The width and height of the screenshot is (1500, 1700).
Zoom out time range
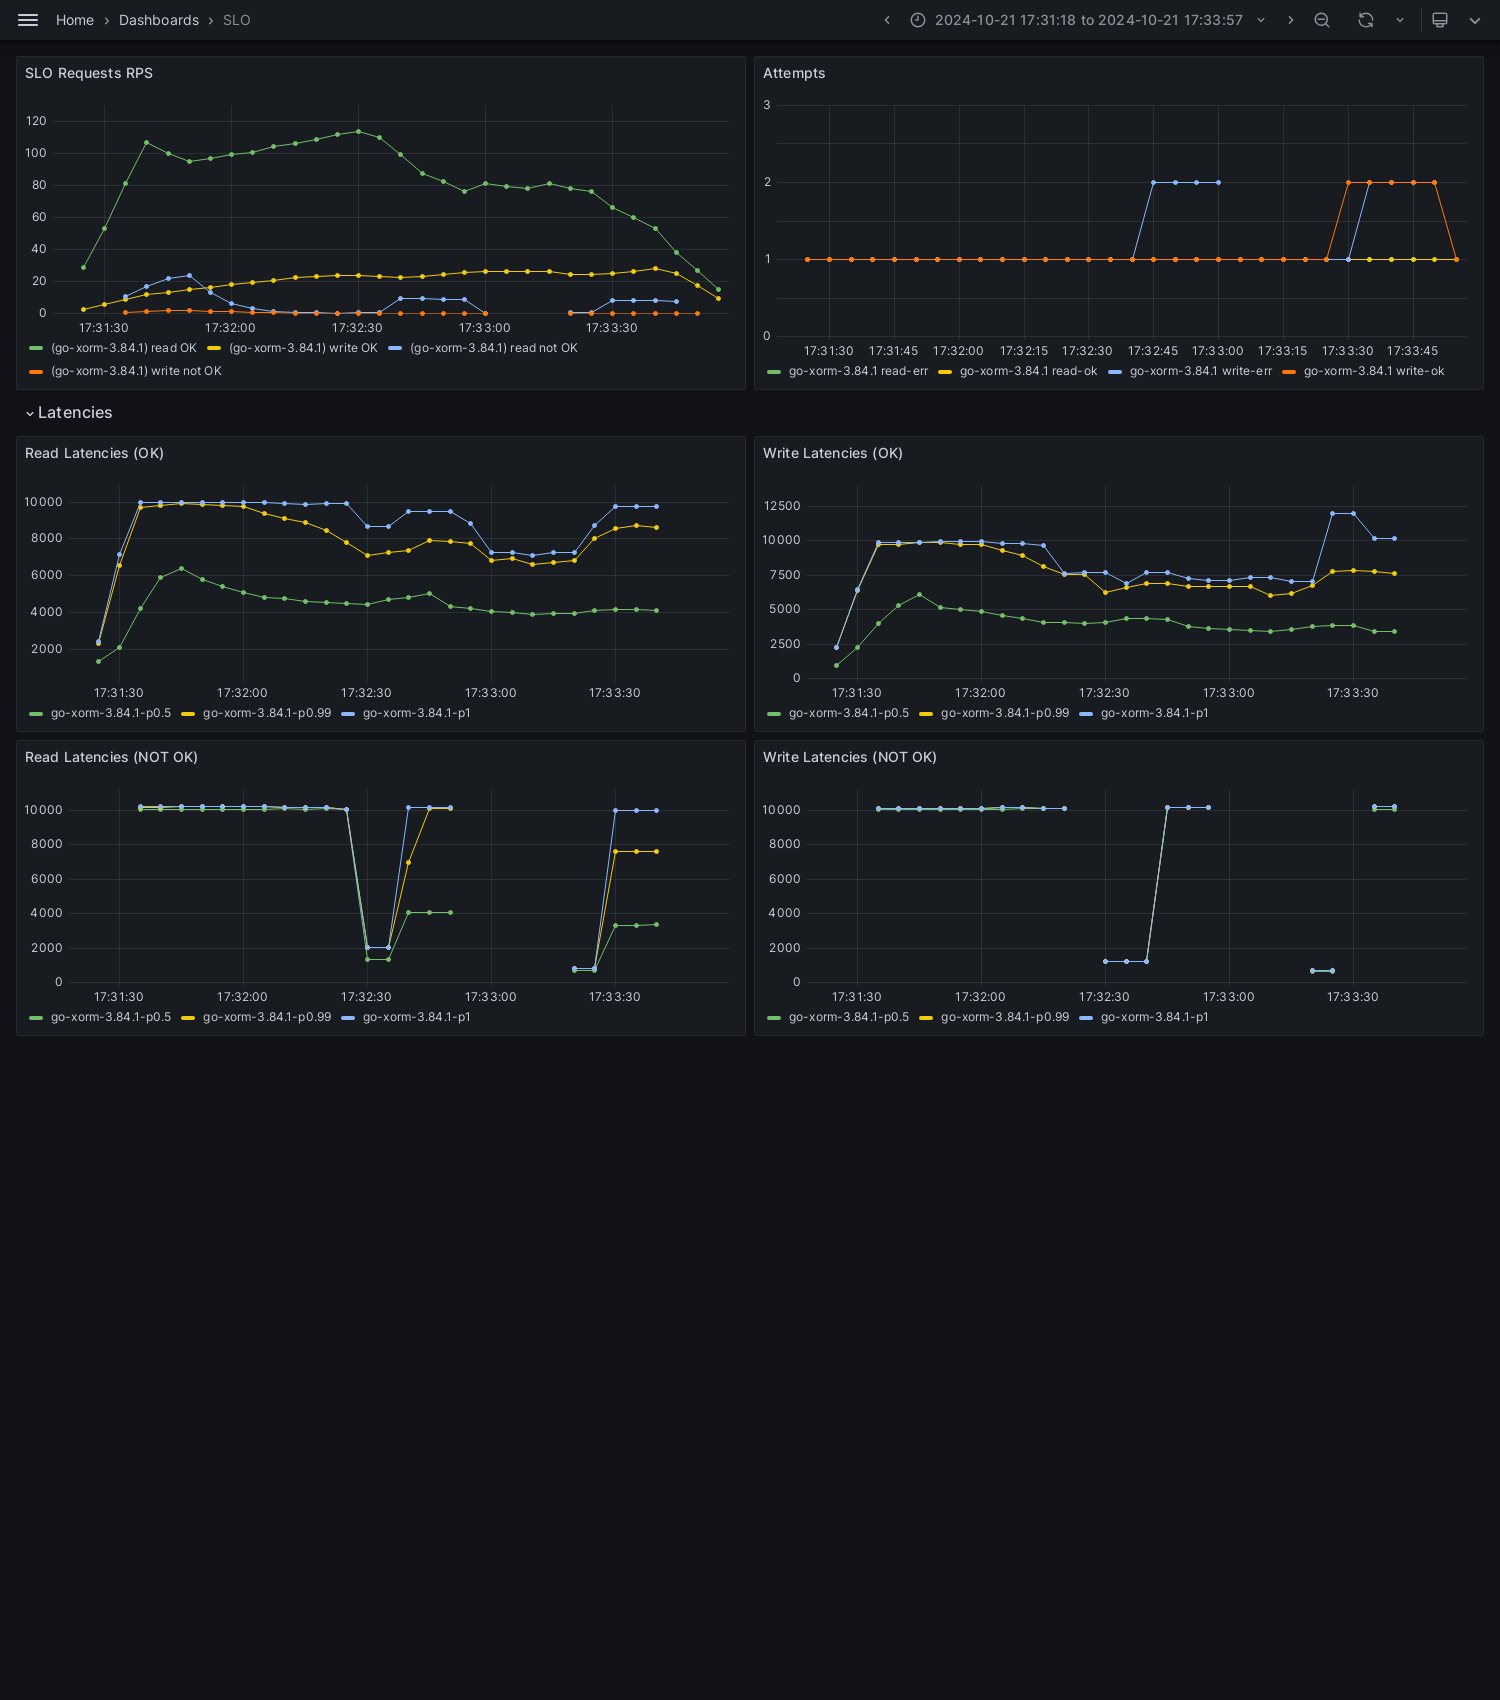tap(1322, 20)
